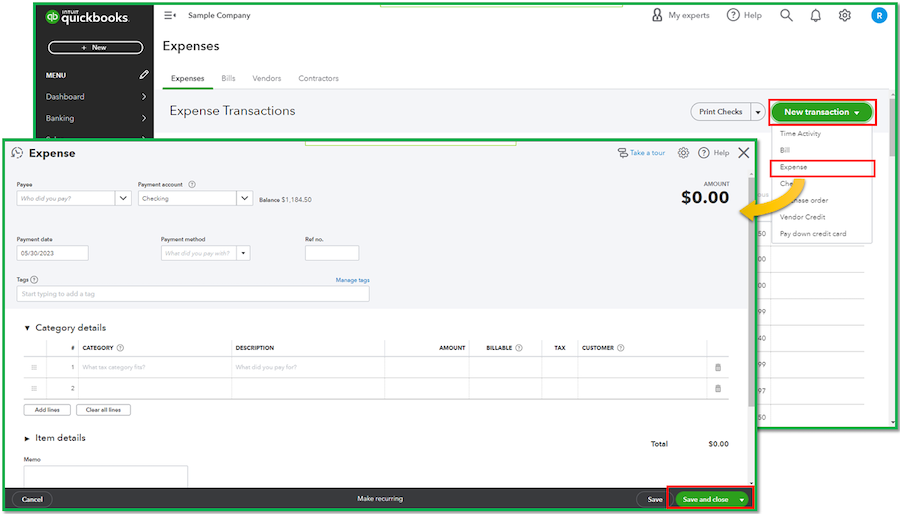Click the + New button
Screen dimensions: 900x514
(95, 48)
